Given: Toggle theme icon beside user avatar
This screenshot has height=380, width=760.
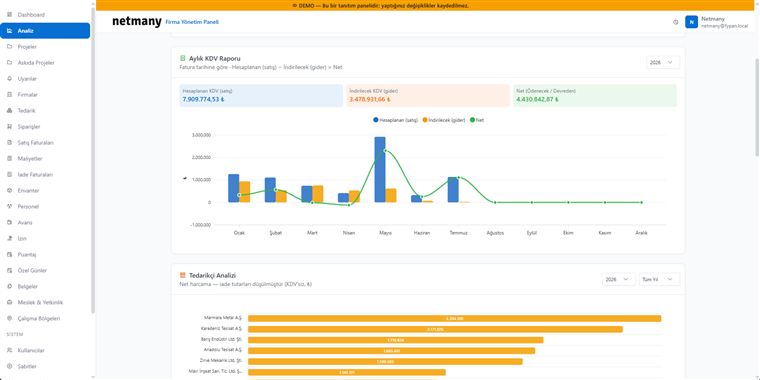Looking at the screenshot, I should tap(676, 22).
